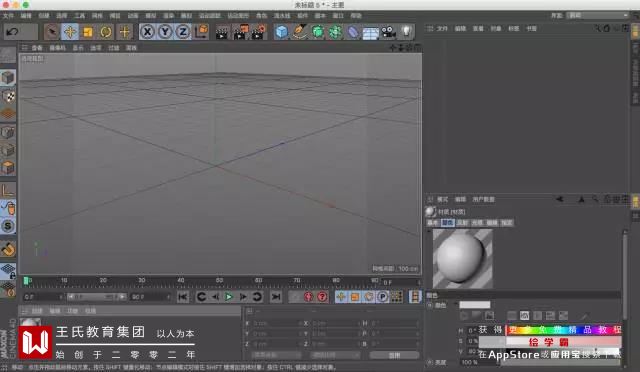Click Render View clapperboard icon

[x=222, y=32]
